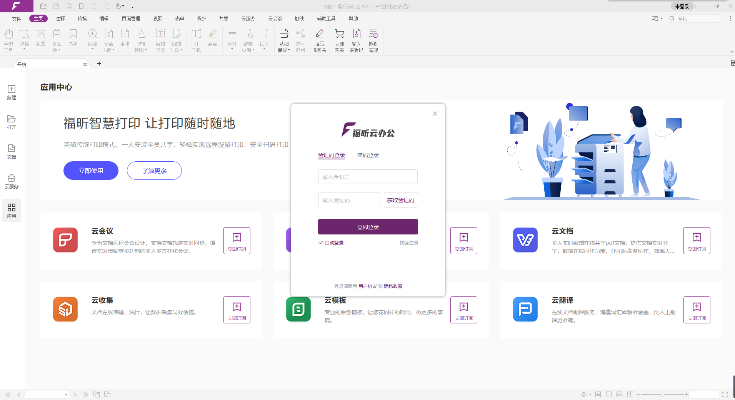
Task: Add a new tab with the plus button
Action: click(99, 64)
